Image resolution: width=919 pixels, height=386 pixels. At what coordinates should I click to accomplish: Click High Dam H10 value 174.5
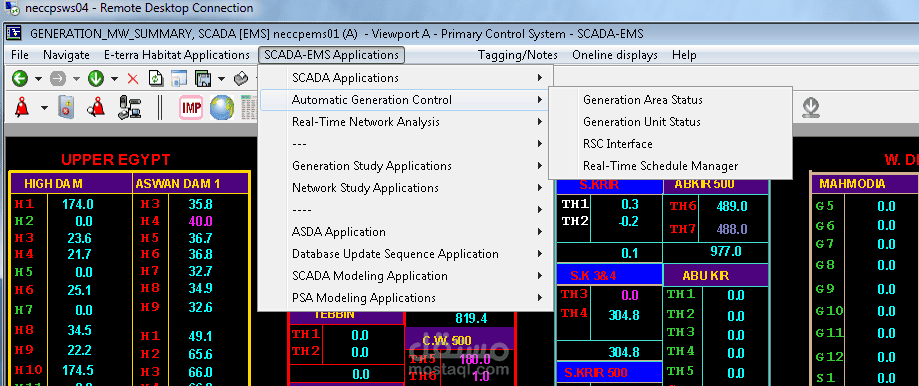click(x=78, y=371)
